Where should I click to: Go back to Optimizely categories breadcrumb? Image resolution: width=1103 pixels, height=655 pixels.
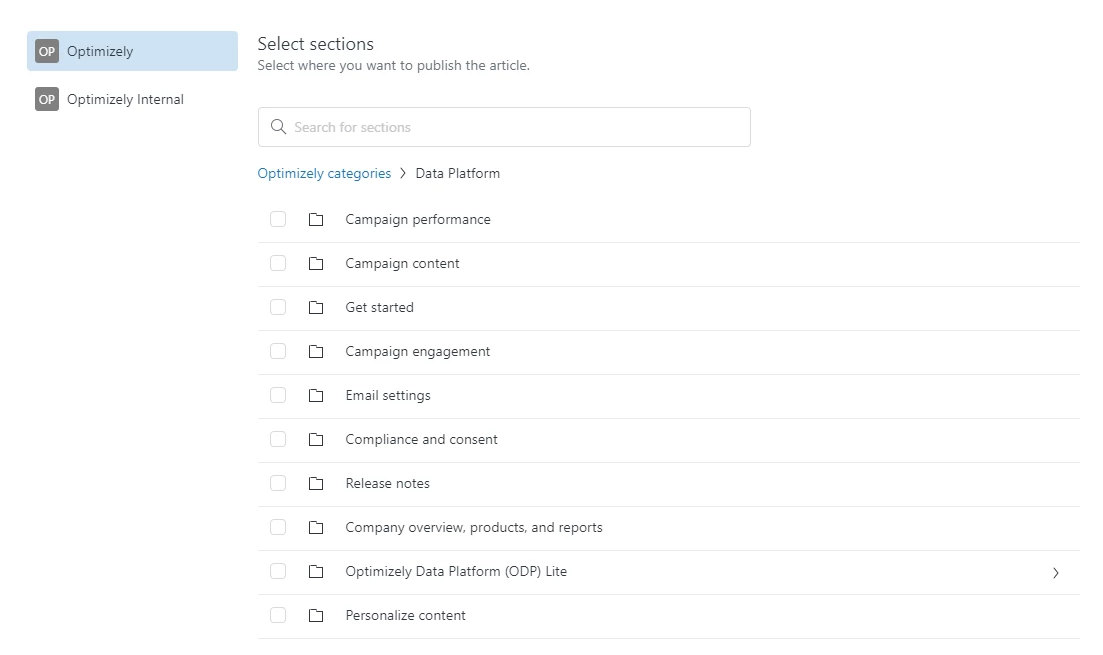pos(324,174)
